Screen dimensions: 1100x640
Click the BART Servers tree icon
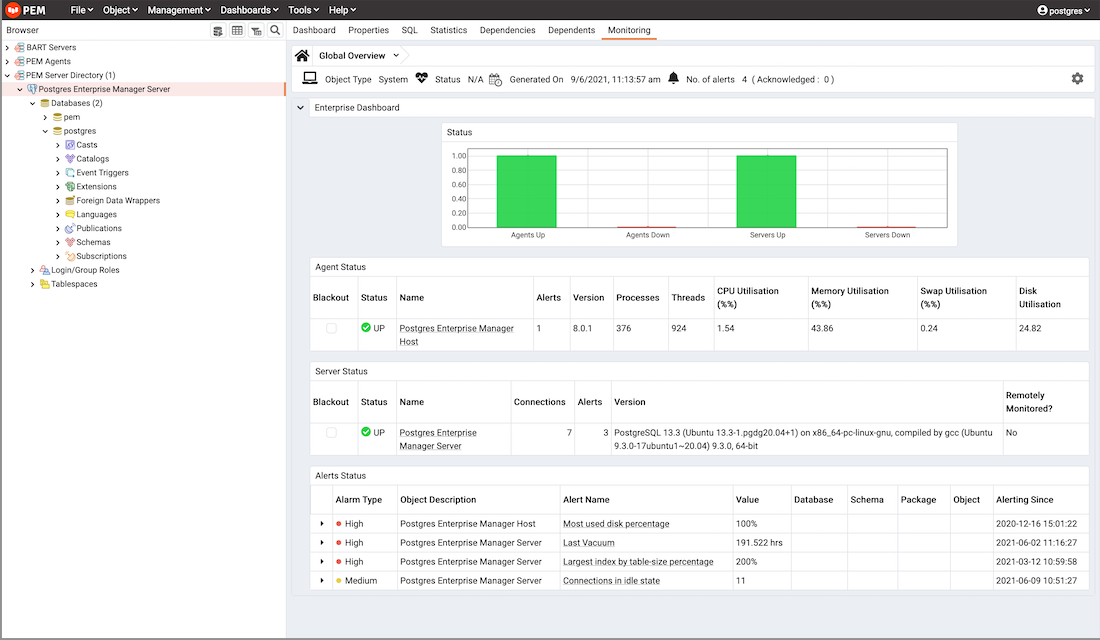pyautogui.click(x=20, y=47)
